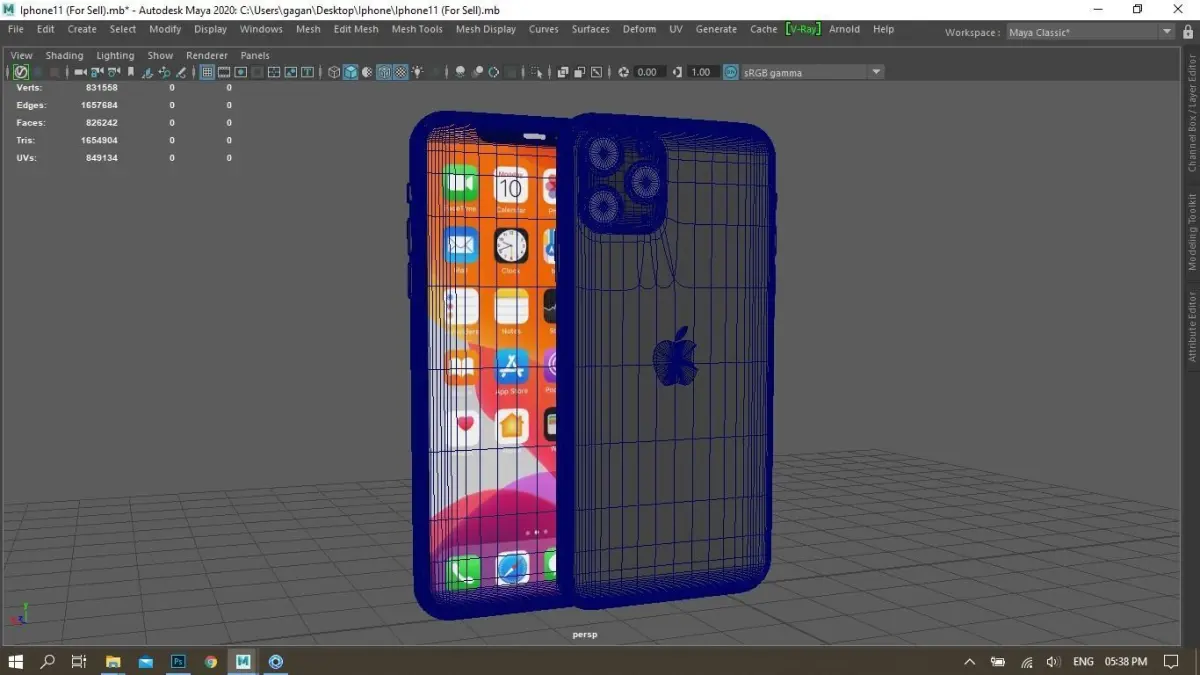This screenshot has height=675, width=1200.
Task: Click the Use Default Material icon
Action: (366, 72)
